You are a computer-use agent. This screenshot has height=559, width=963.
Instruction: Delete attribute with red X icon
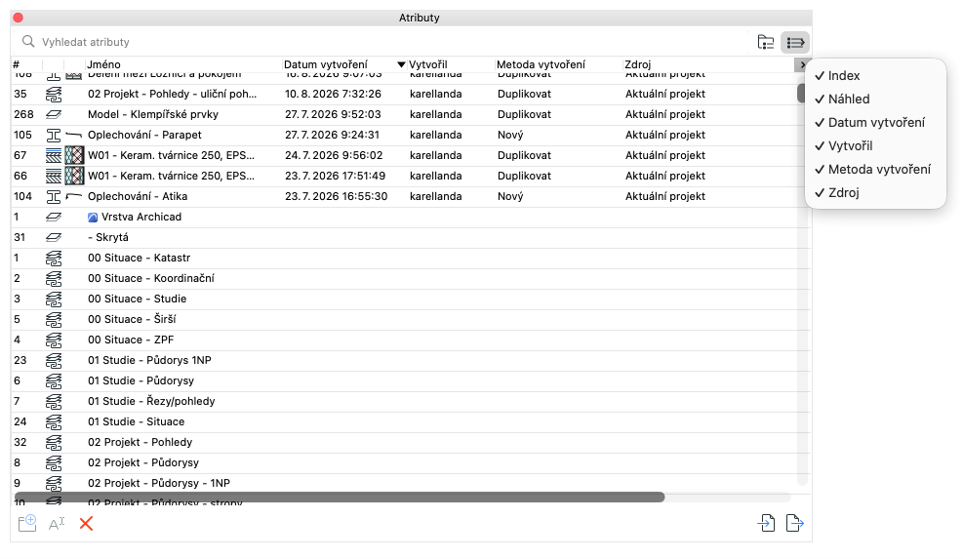[x=86, y=523]
